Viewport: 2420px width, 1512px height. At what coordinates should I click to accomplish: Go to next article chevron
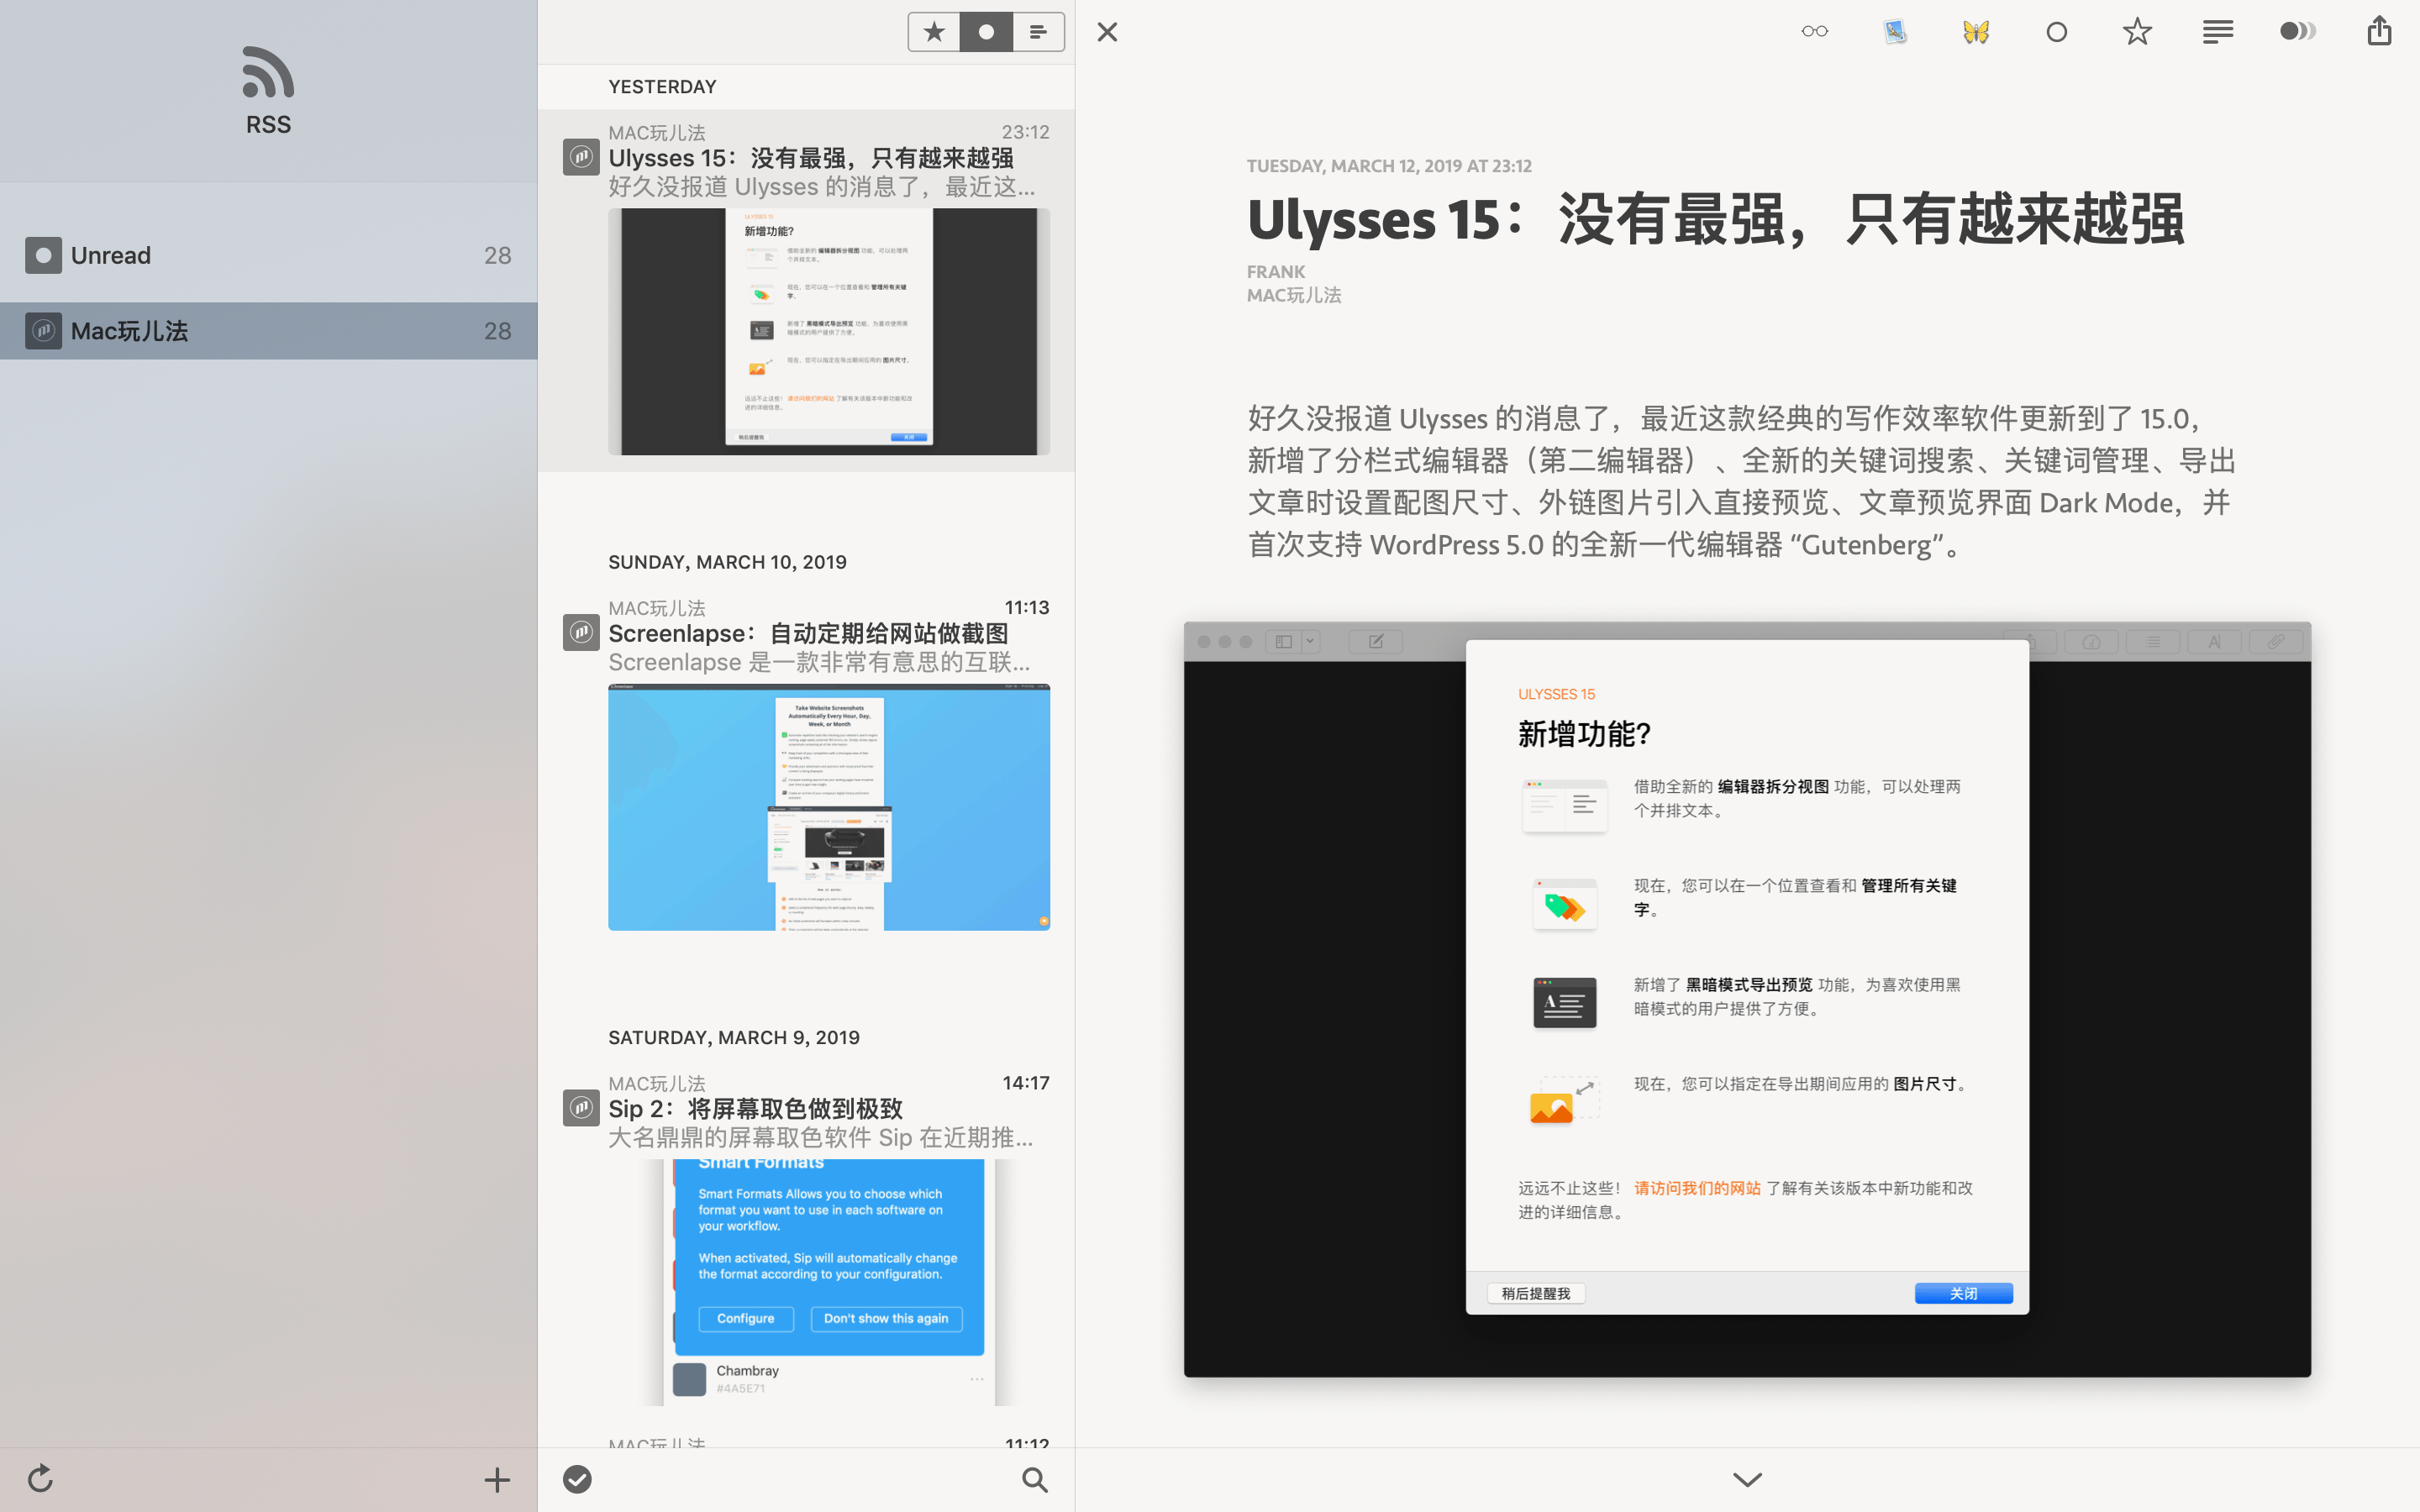point(1747,1479)
